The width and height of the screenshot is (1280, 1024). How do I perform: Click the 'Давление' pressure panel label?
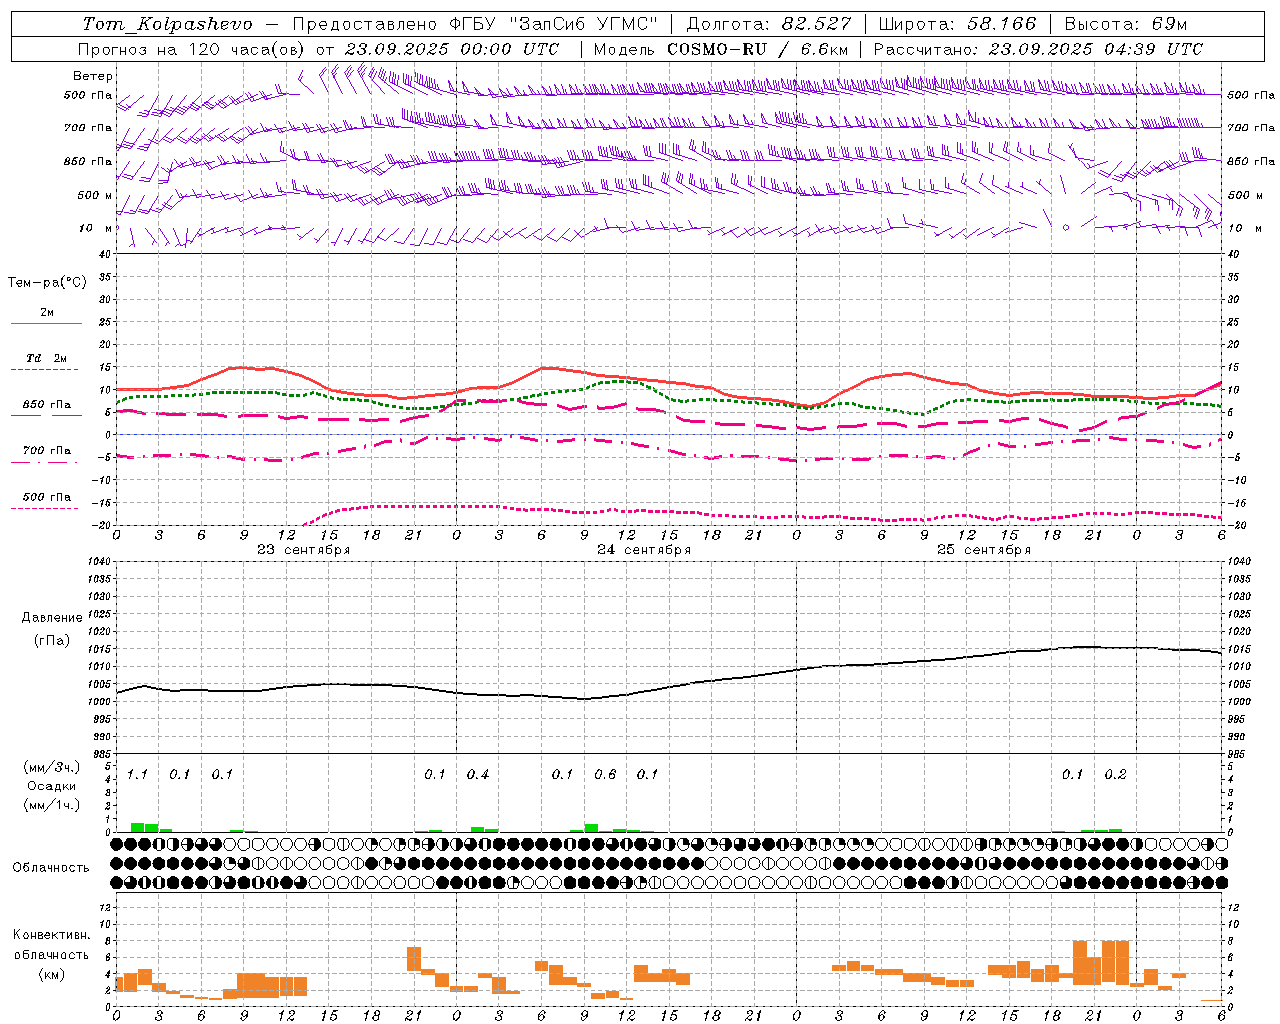pos(52,618)
